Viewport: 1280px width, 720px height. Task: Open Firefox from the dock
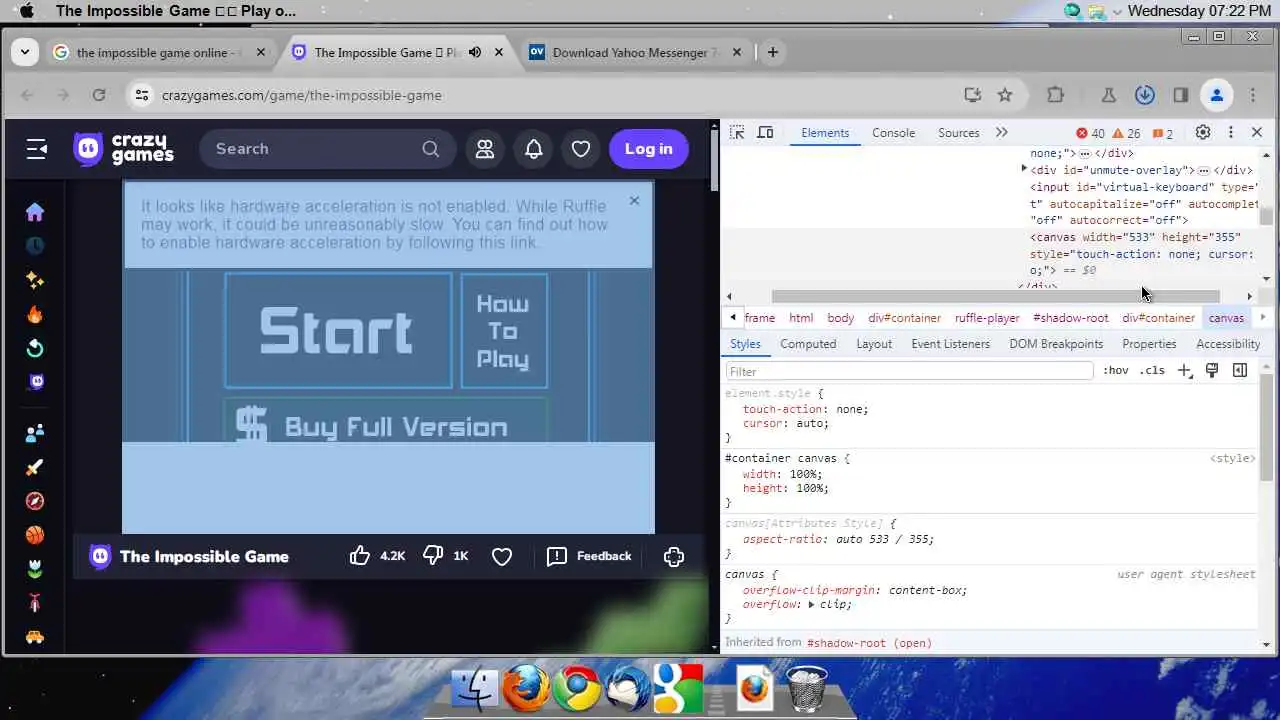pyautogui.click(x=526, y=688)
